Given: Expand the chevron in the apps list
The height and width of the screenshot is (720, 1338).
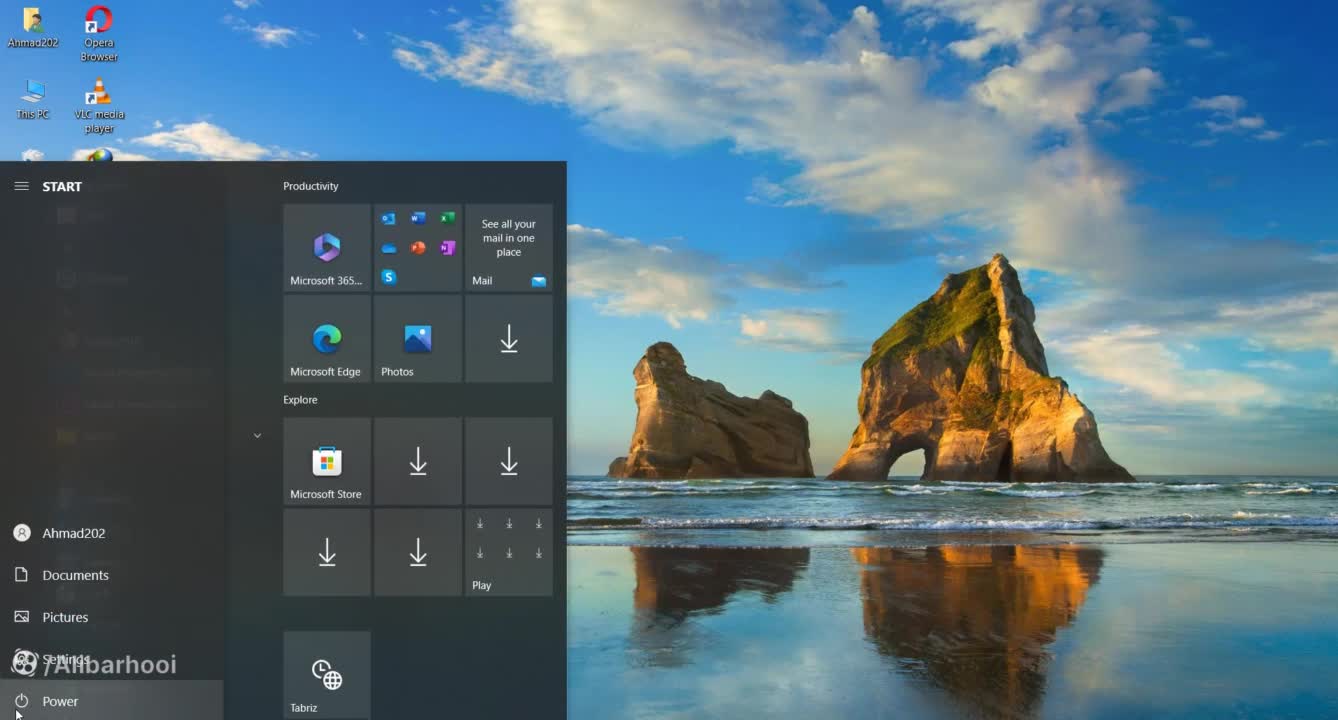Looking at the screenshot, I should click(257, 436).
